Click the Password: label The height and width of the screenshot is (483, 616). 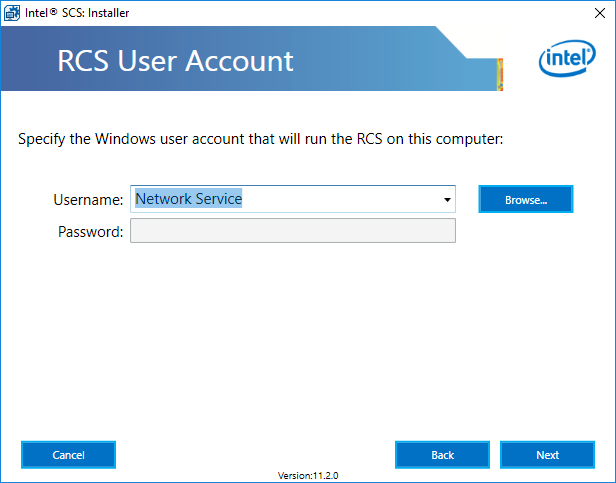(x=91, y=231)
